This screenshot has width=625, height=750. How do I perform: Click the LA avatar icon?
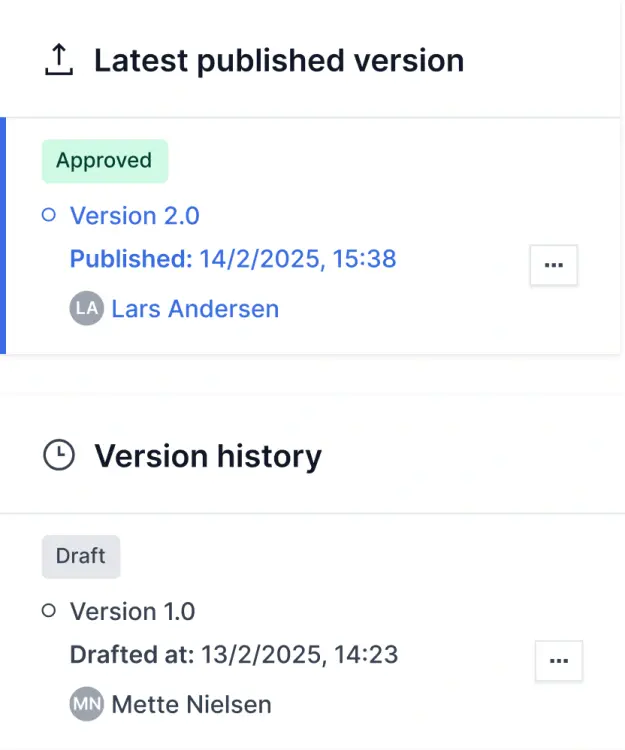coord(87,308)
